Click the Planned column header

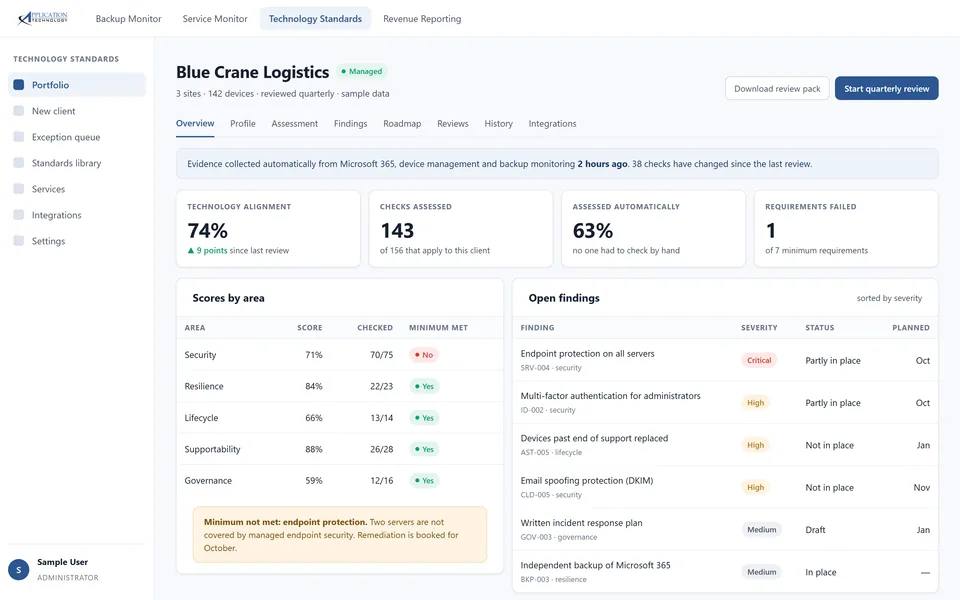pos(910,328)
